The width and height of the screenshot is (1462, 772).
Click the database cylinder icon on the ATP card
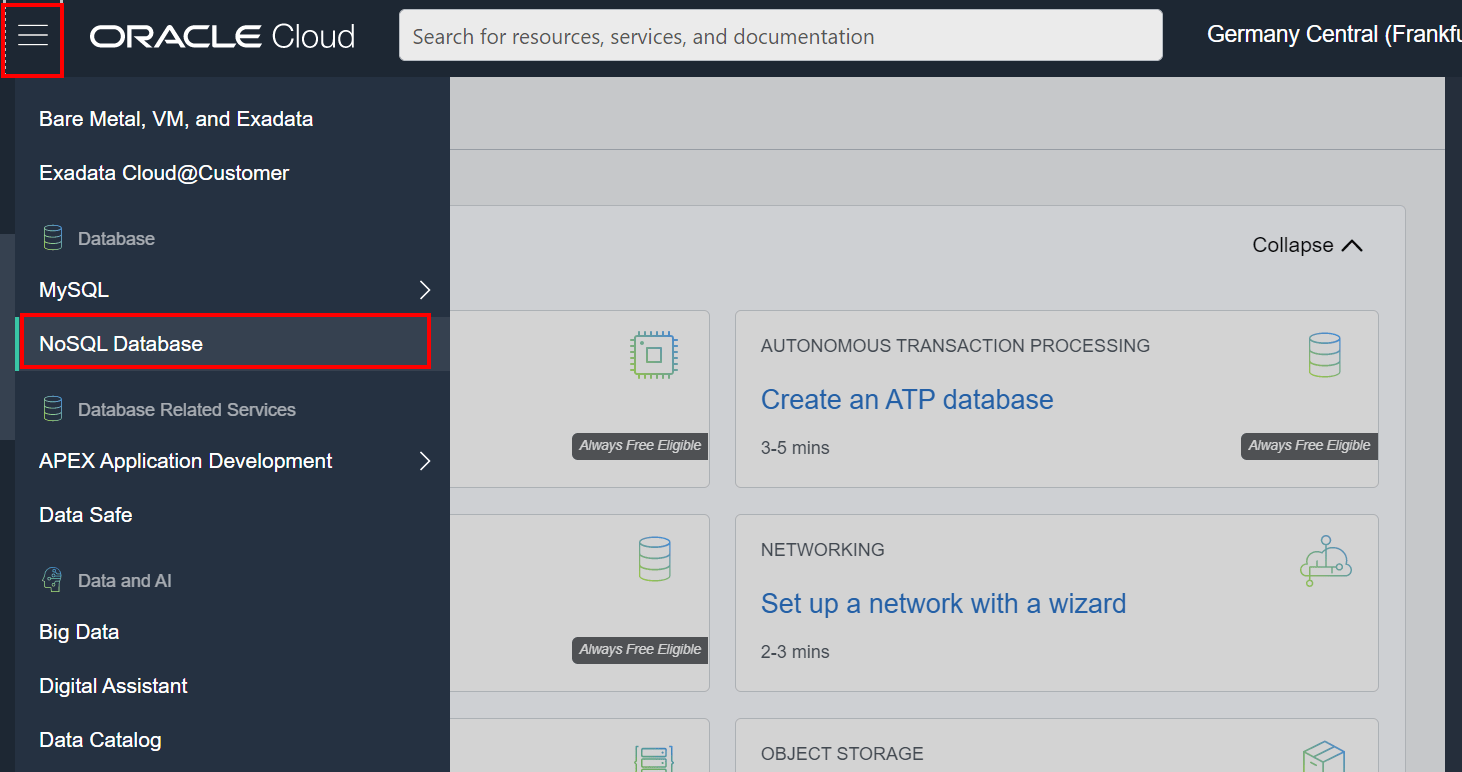click(1325, 354)
